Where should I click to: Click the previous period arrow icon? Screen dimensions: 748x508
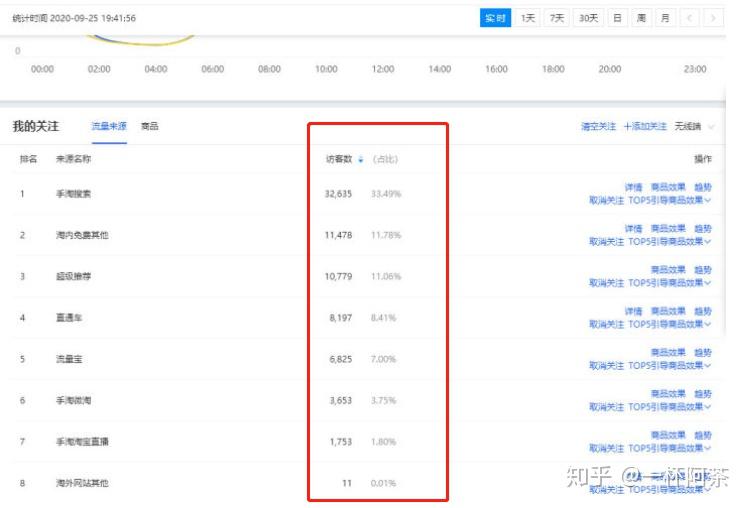click(x=689, y=18)
